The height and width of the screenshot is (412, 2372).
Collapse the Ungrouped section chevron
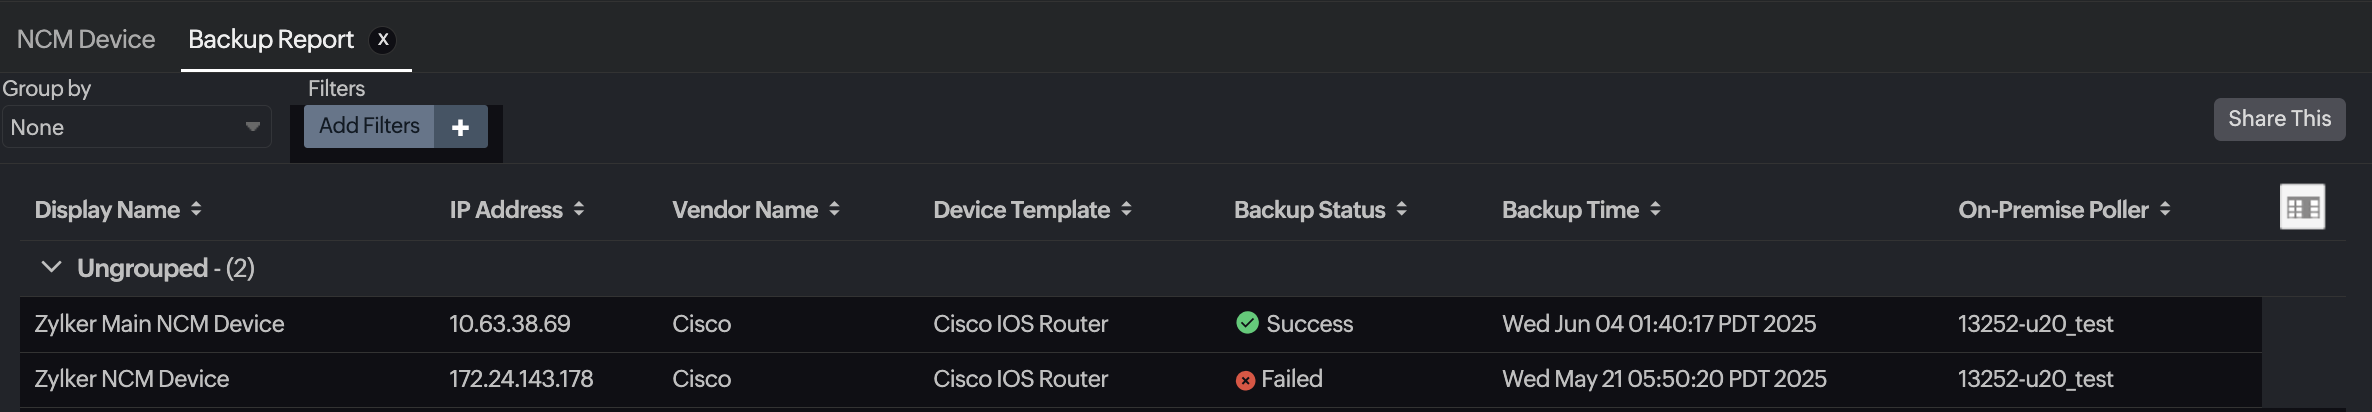tap(51, 267)
